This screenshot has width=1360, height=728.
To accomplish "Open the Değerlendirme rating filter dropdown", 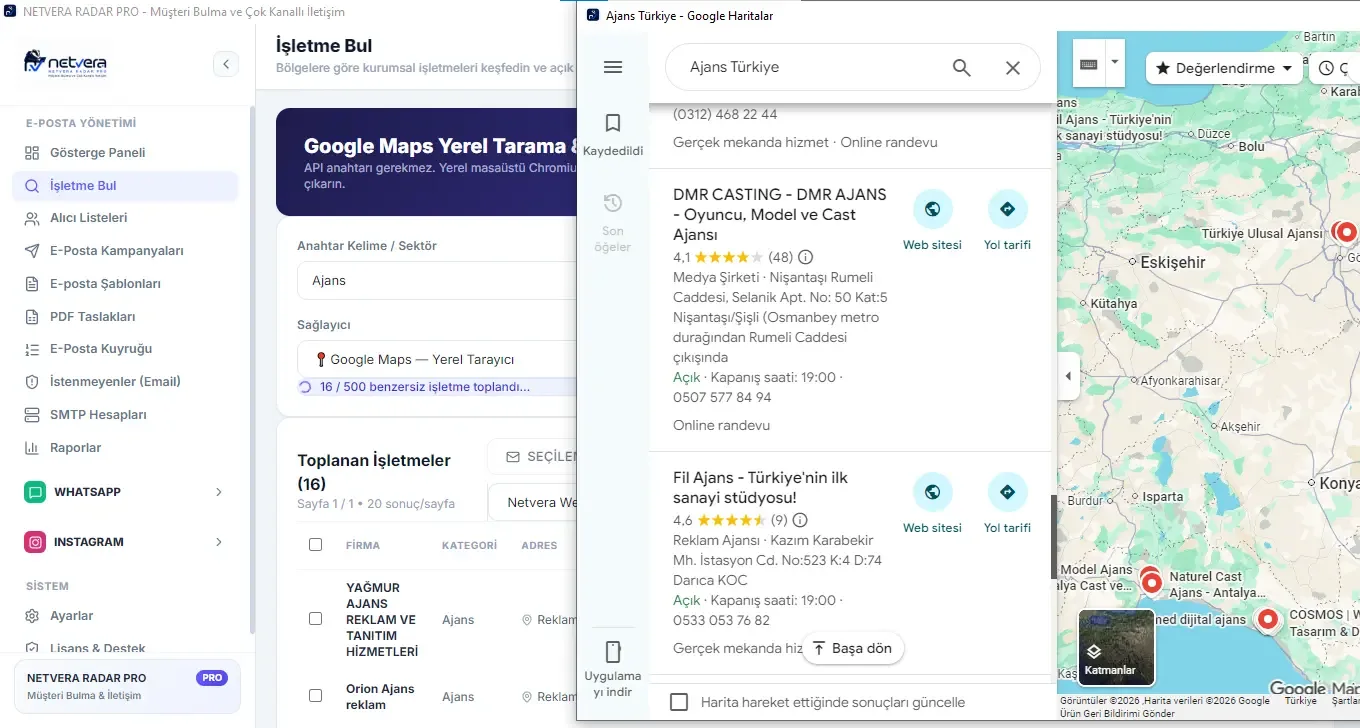I will tap(1224, 68).
